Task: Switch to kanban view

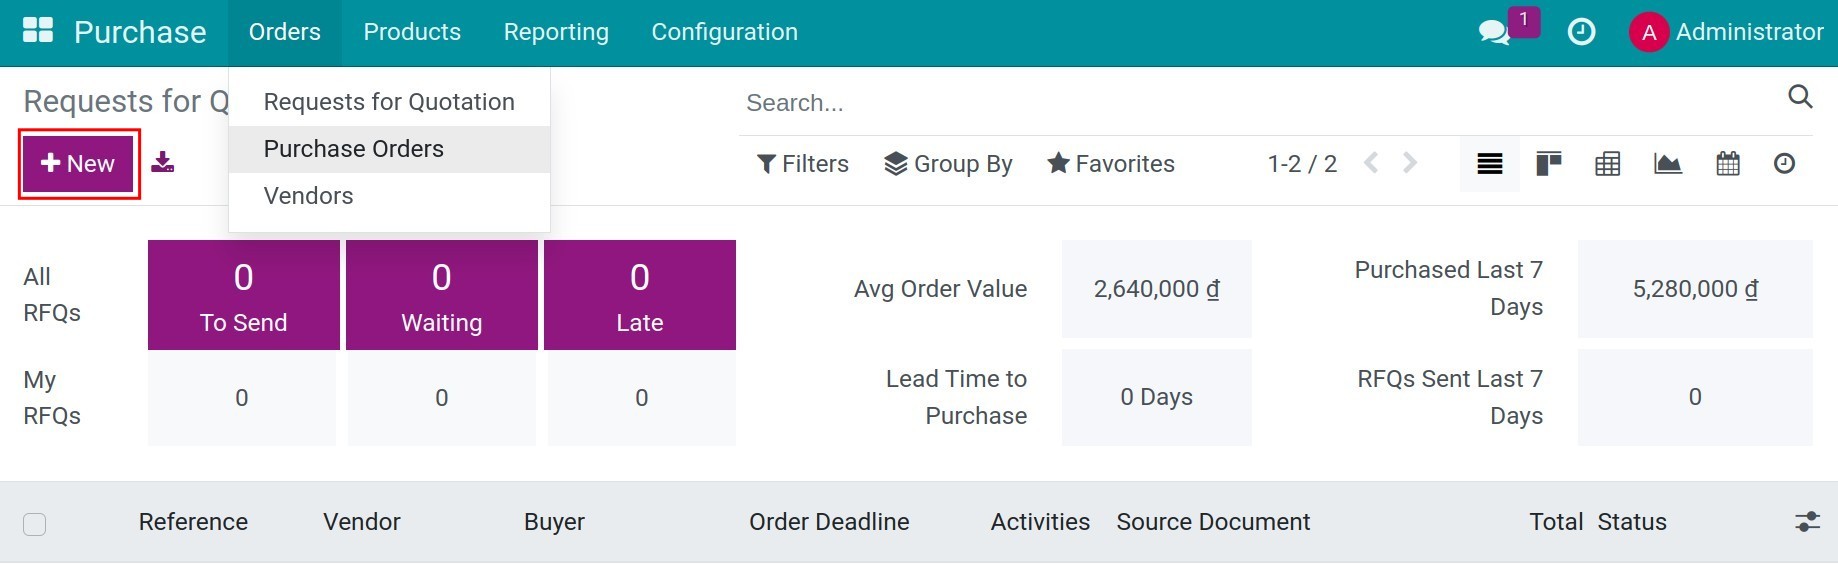Action: pyautogui.click(x=1549, y=164)
